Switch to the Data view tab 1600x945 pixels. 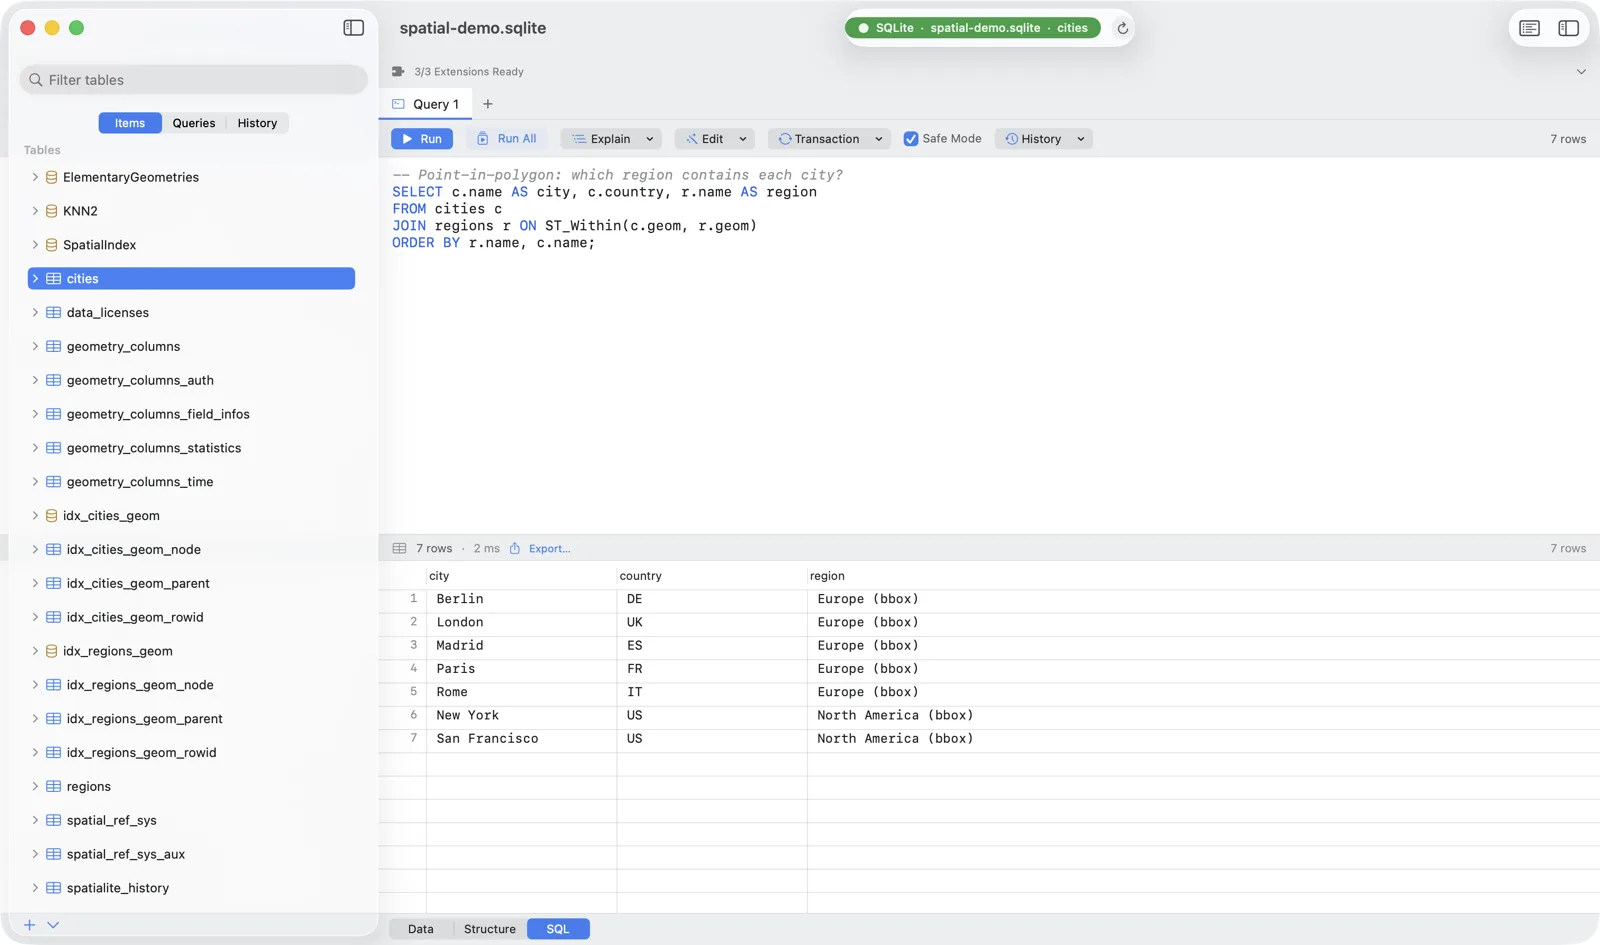(421, 929)
